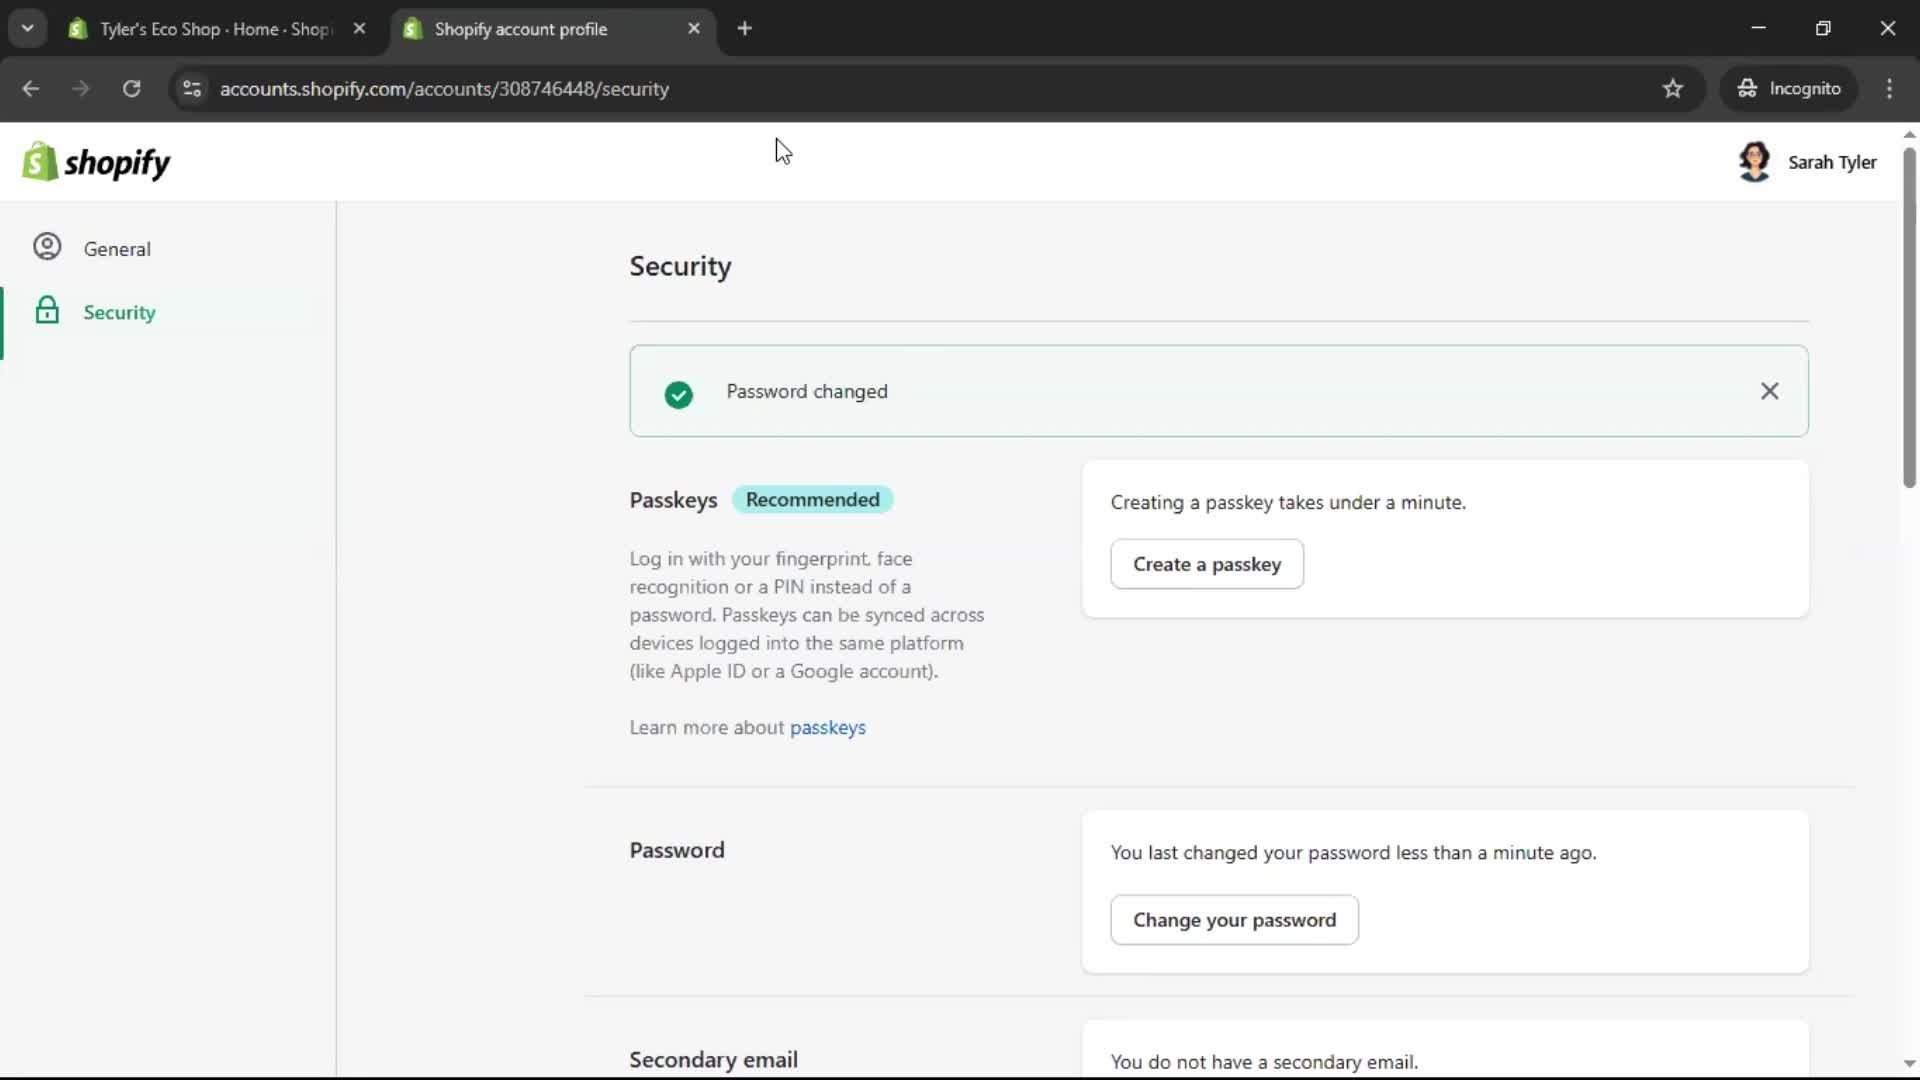This screenshot has height=1080, width=1920.
Task: Open Chrome's three-dot menu
Action: click(x=1890, y=89)
